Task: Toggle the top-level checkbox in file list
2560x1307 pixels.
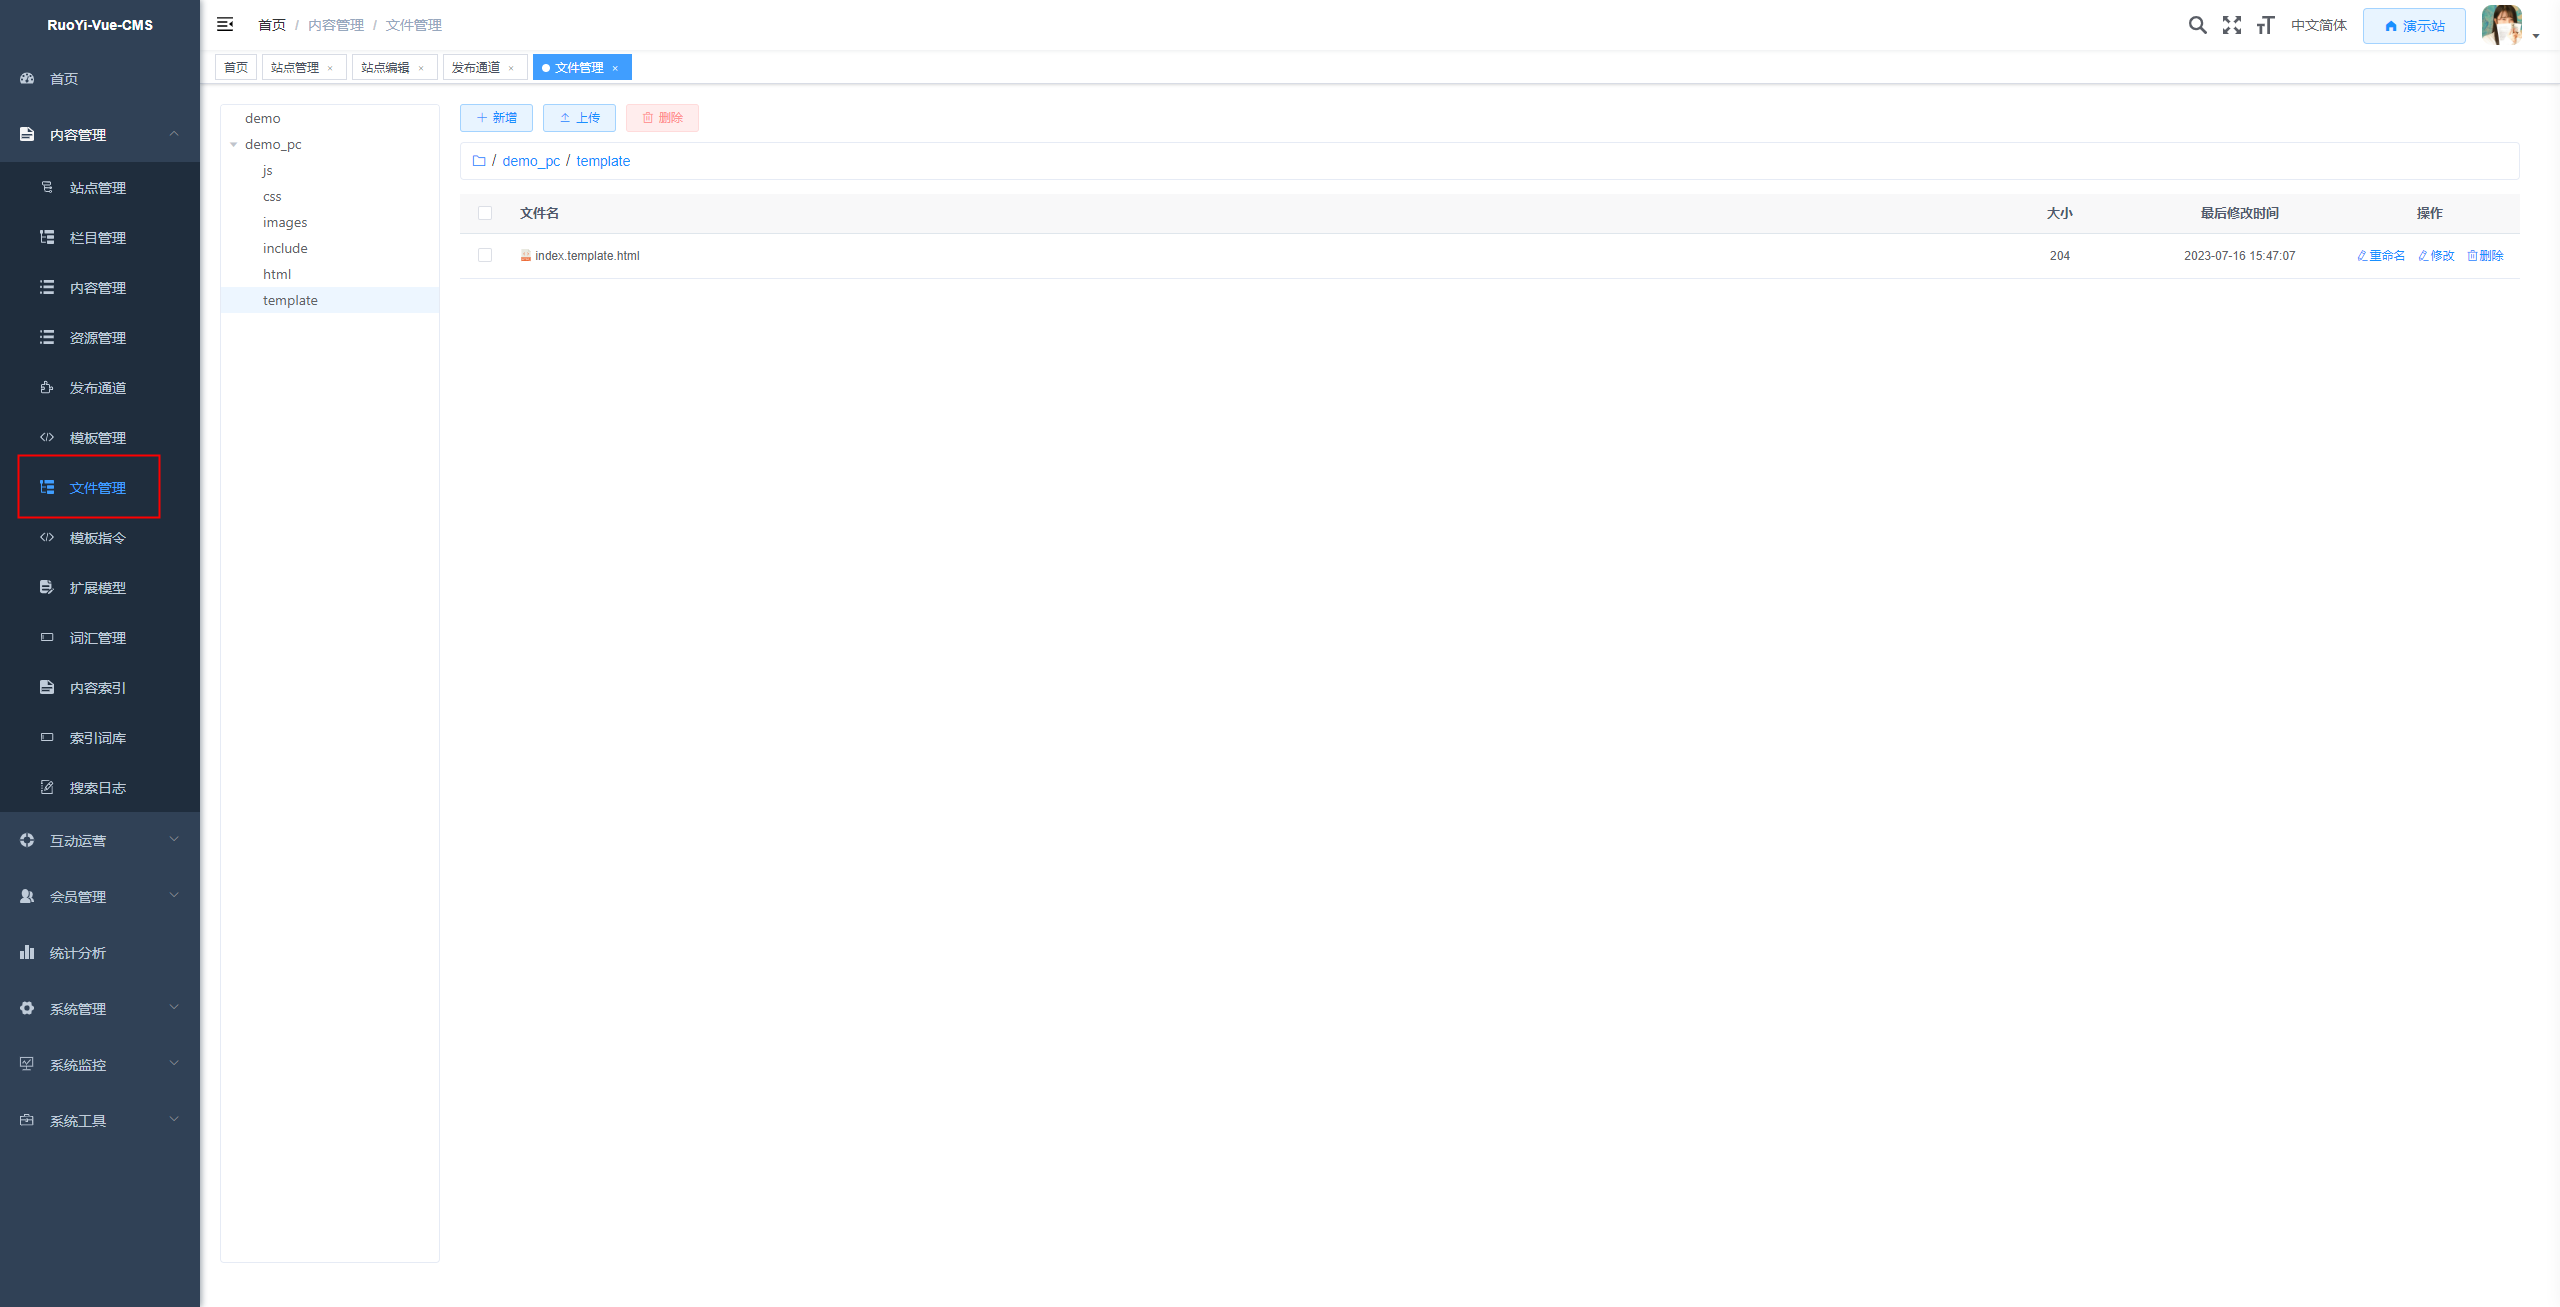Action: pyautogui.click(x=485, y=212)
